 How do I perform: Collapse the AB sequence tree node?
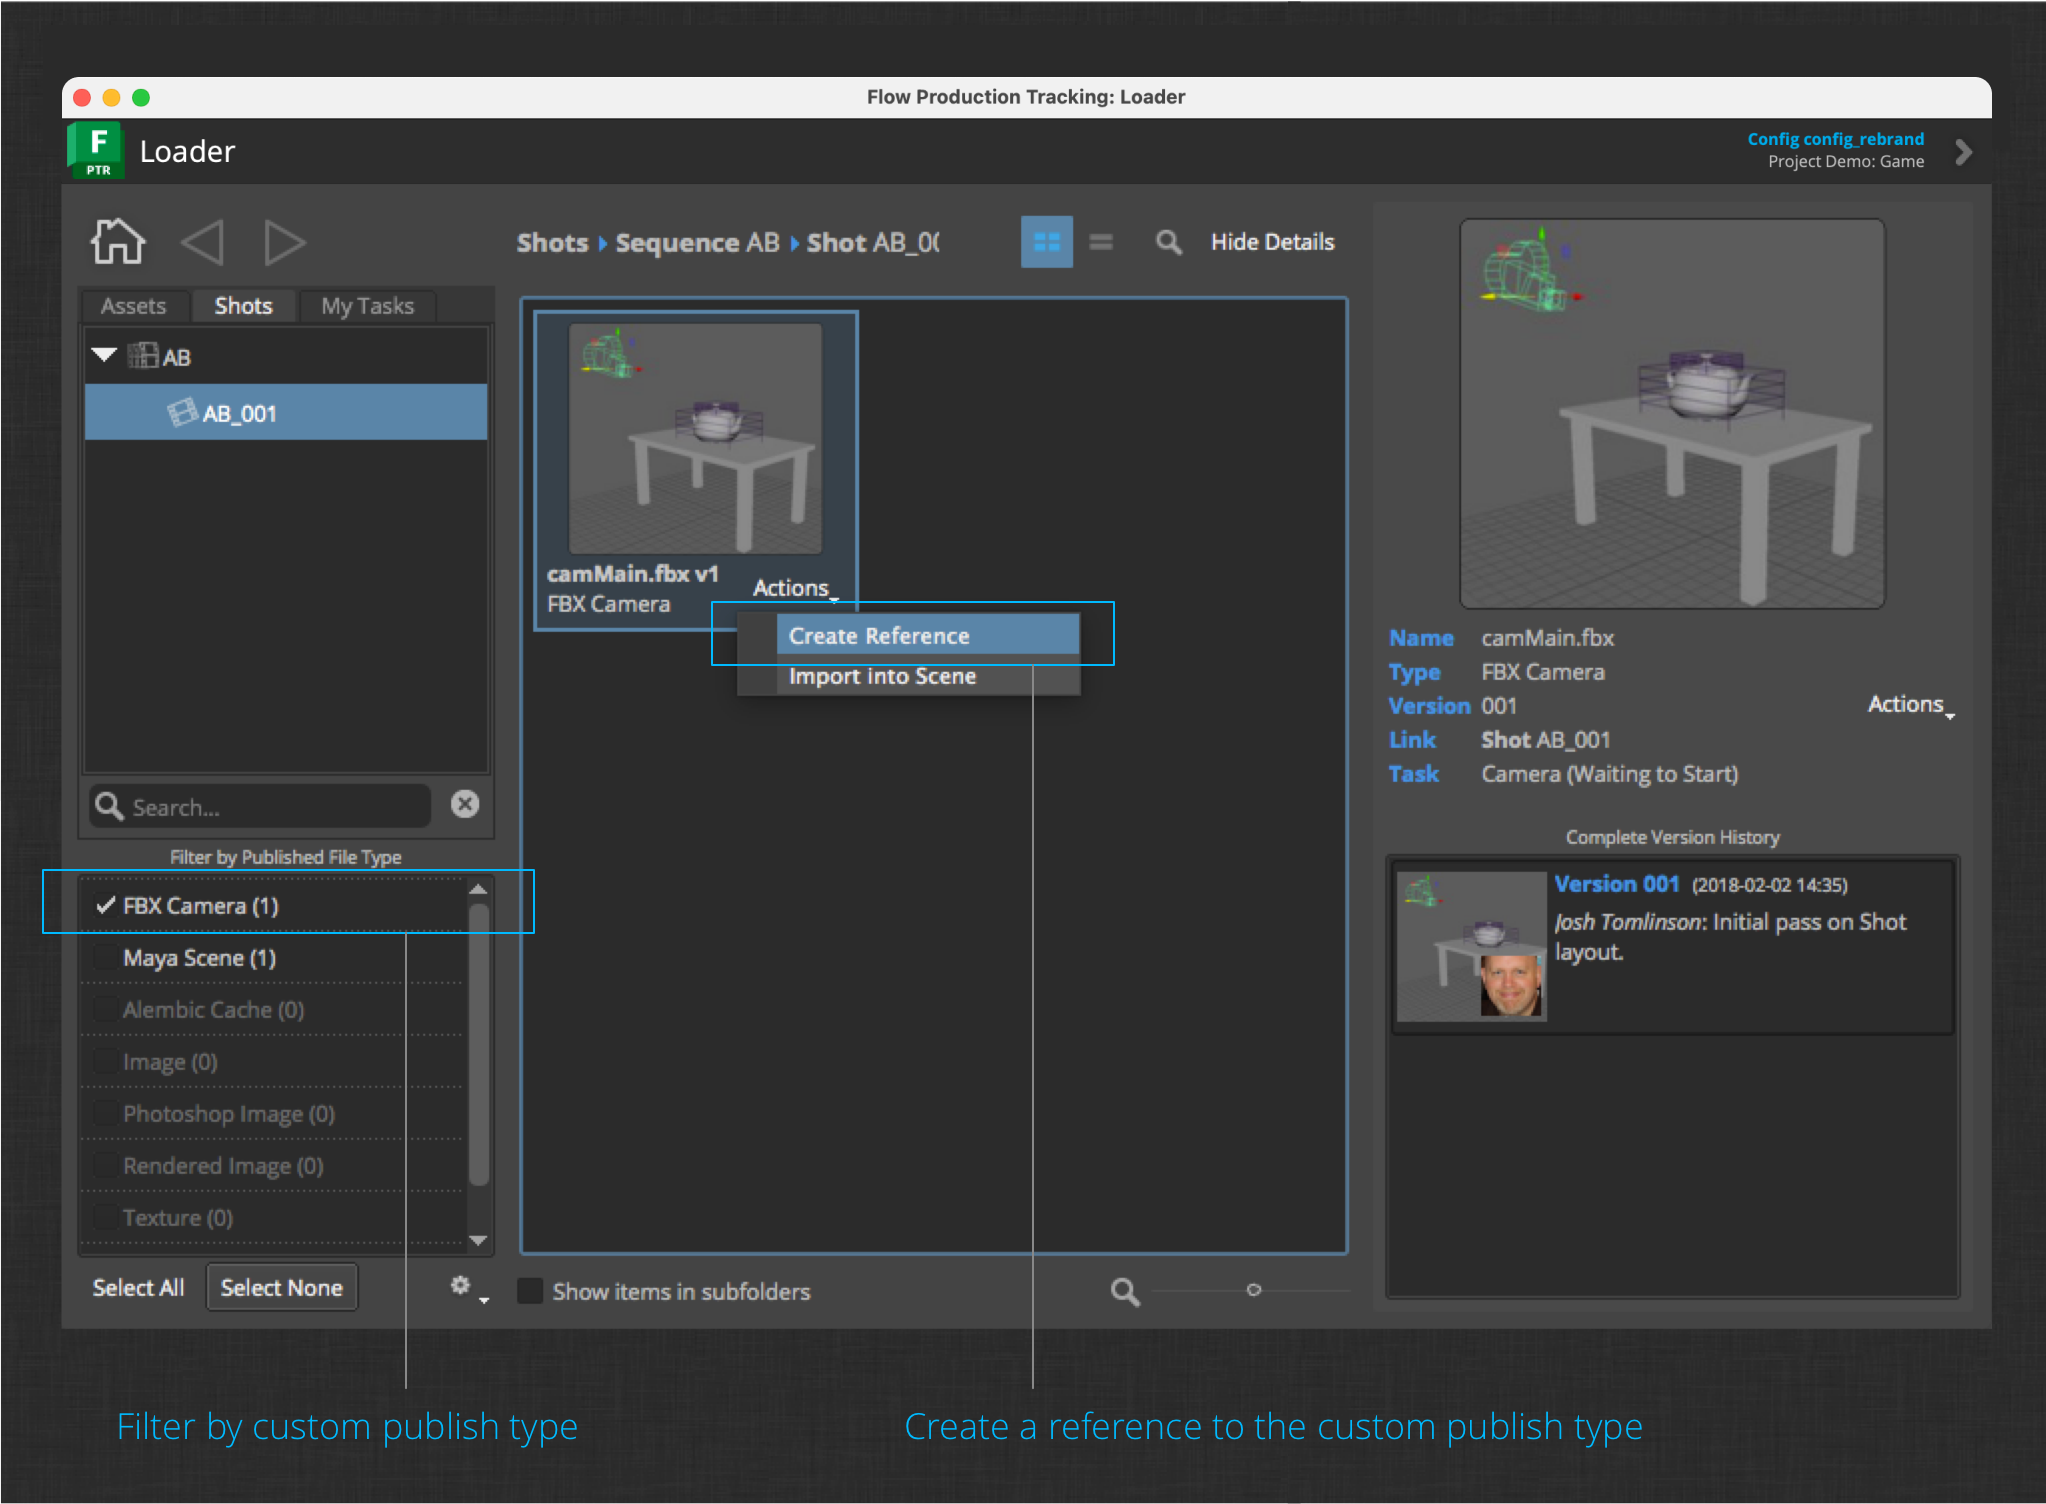[x=104, y=355]
